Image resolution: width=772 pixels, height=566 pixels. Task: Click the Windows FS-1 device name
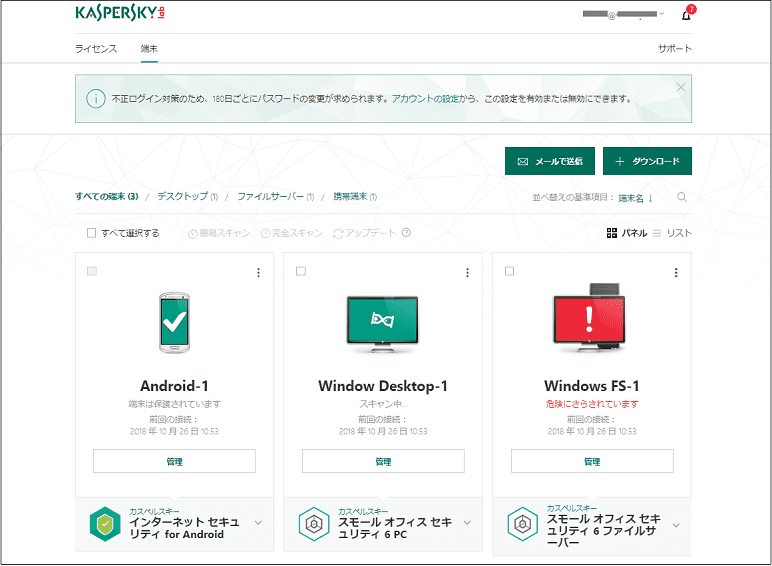pos(592,386)
